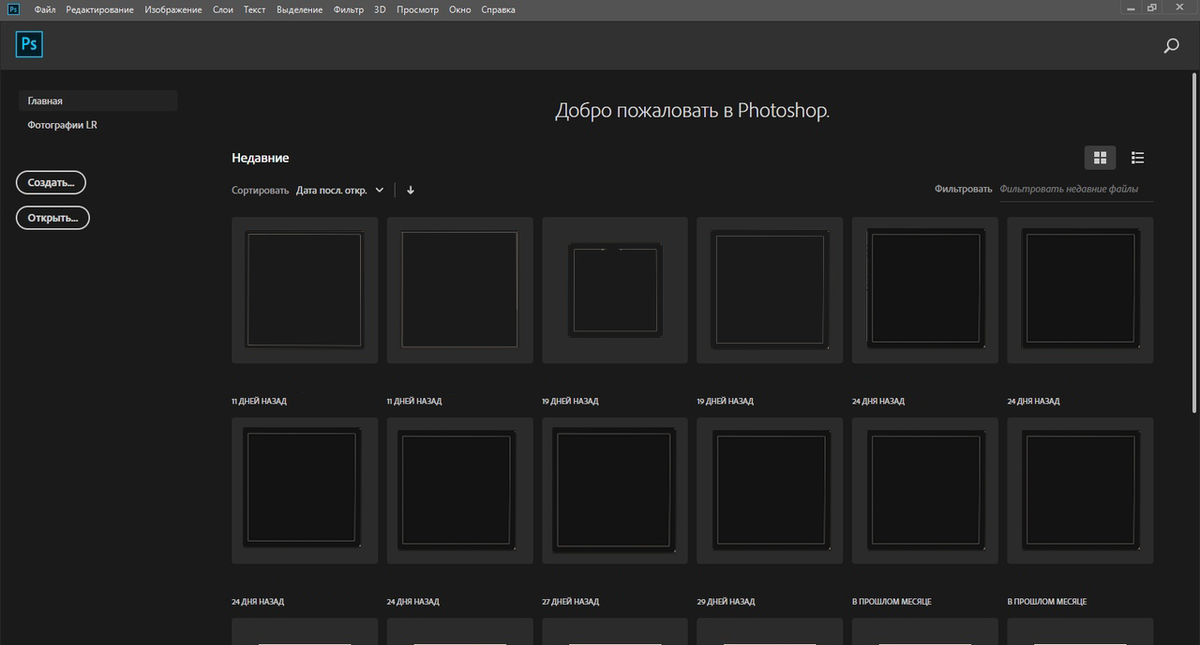Screen dimensions: 1200x645
Task: Open the Просмотр menu
Action: click(418, 9)
